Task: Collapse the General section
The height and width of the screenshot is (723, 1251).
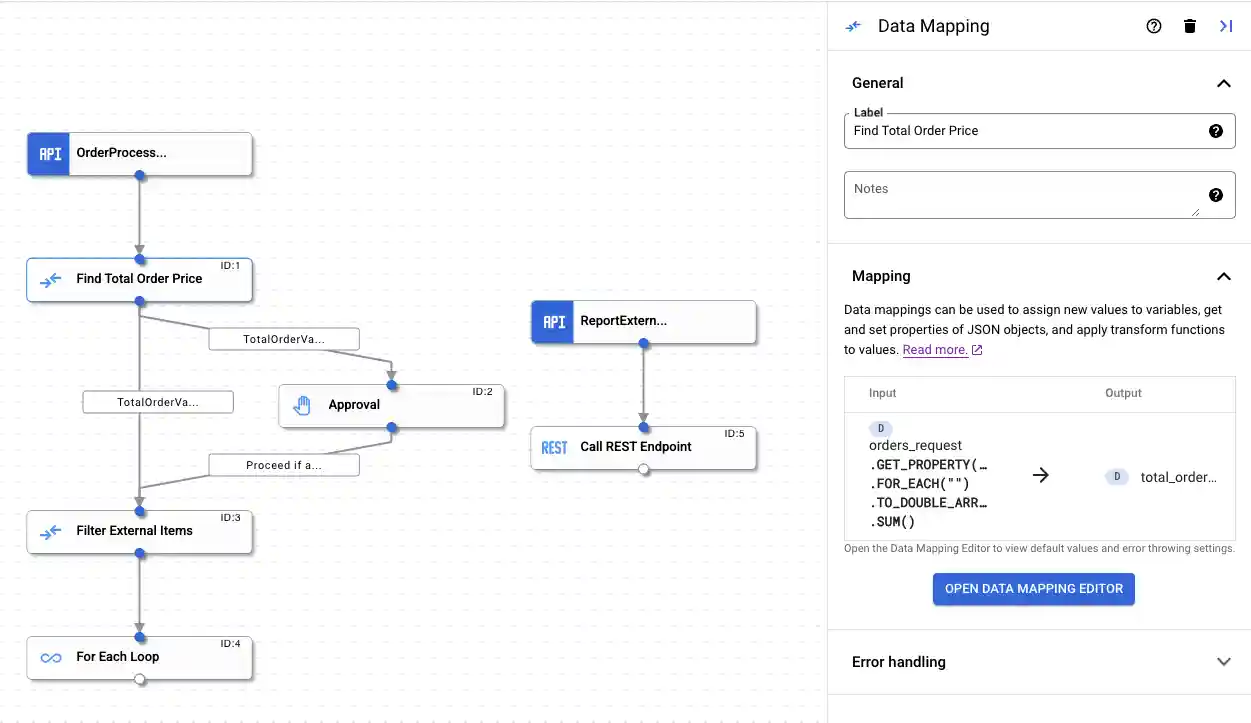Action: click(x=1224, y=83)
